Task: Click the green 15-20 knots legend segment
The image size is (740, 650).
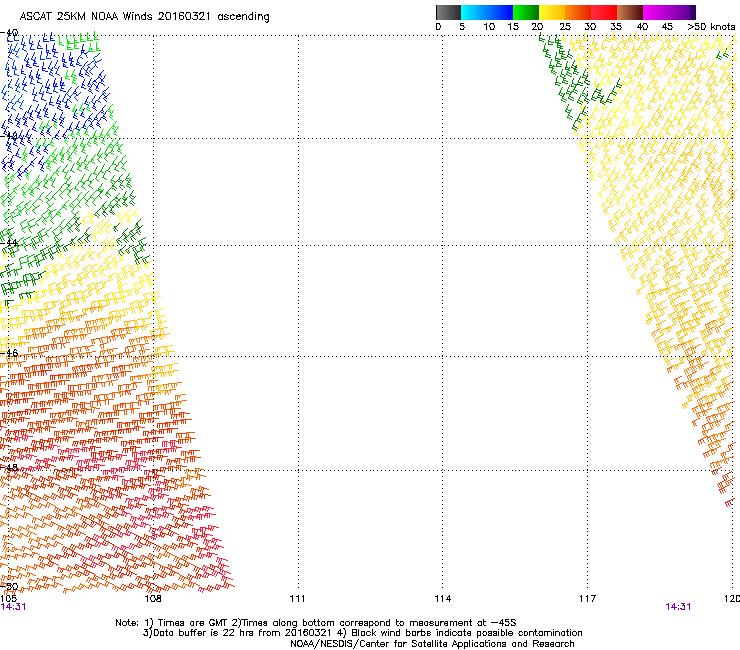Action: tap(526, 12)
